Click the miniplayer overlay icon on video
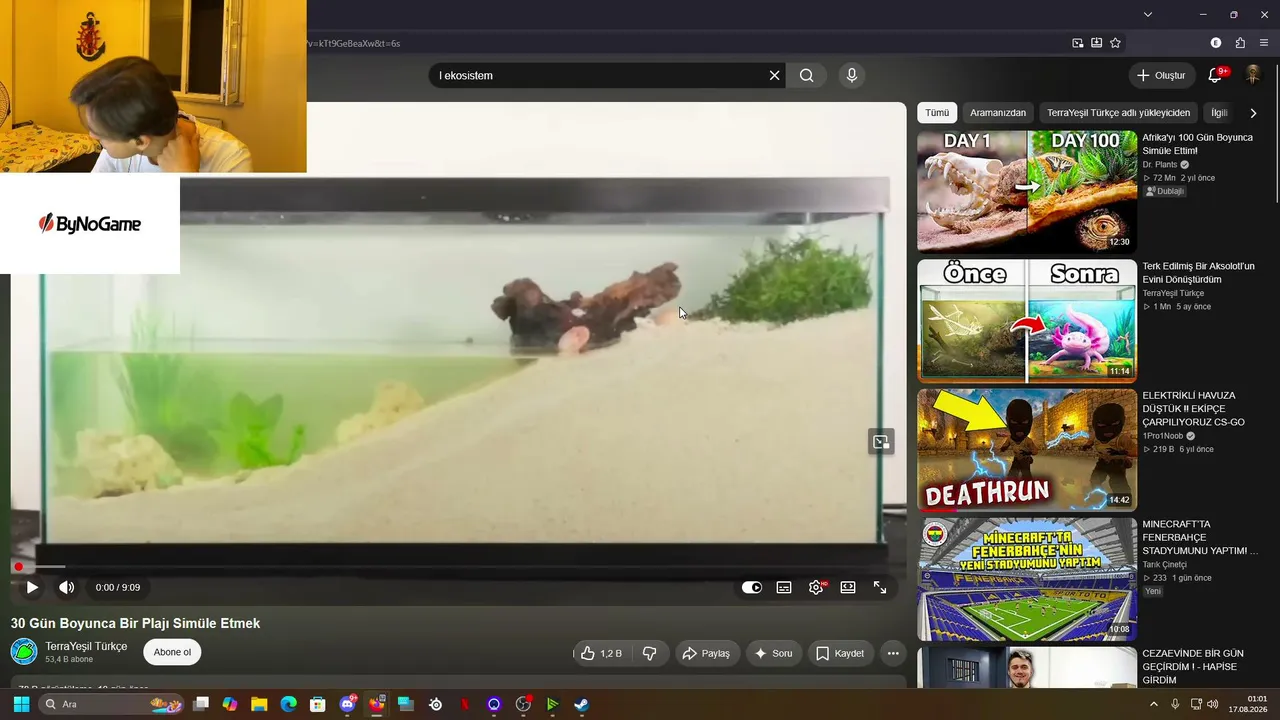This screenshot has width=1280, height=720. point(880,442)
